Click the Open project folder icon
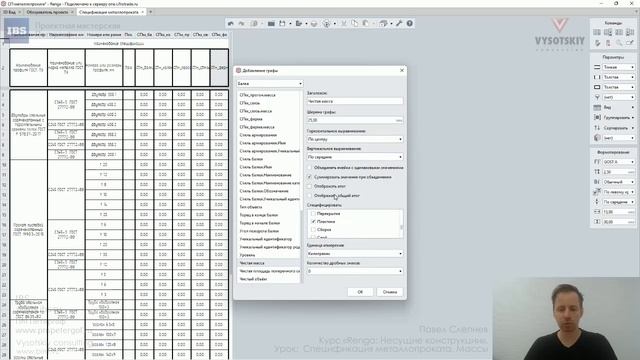The height and width of the screenshot is (360, 640). pos(271,24)
